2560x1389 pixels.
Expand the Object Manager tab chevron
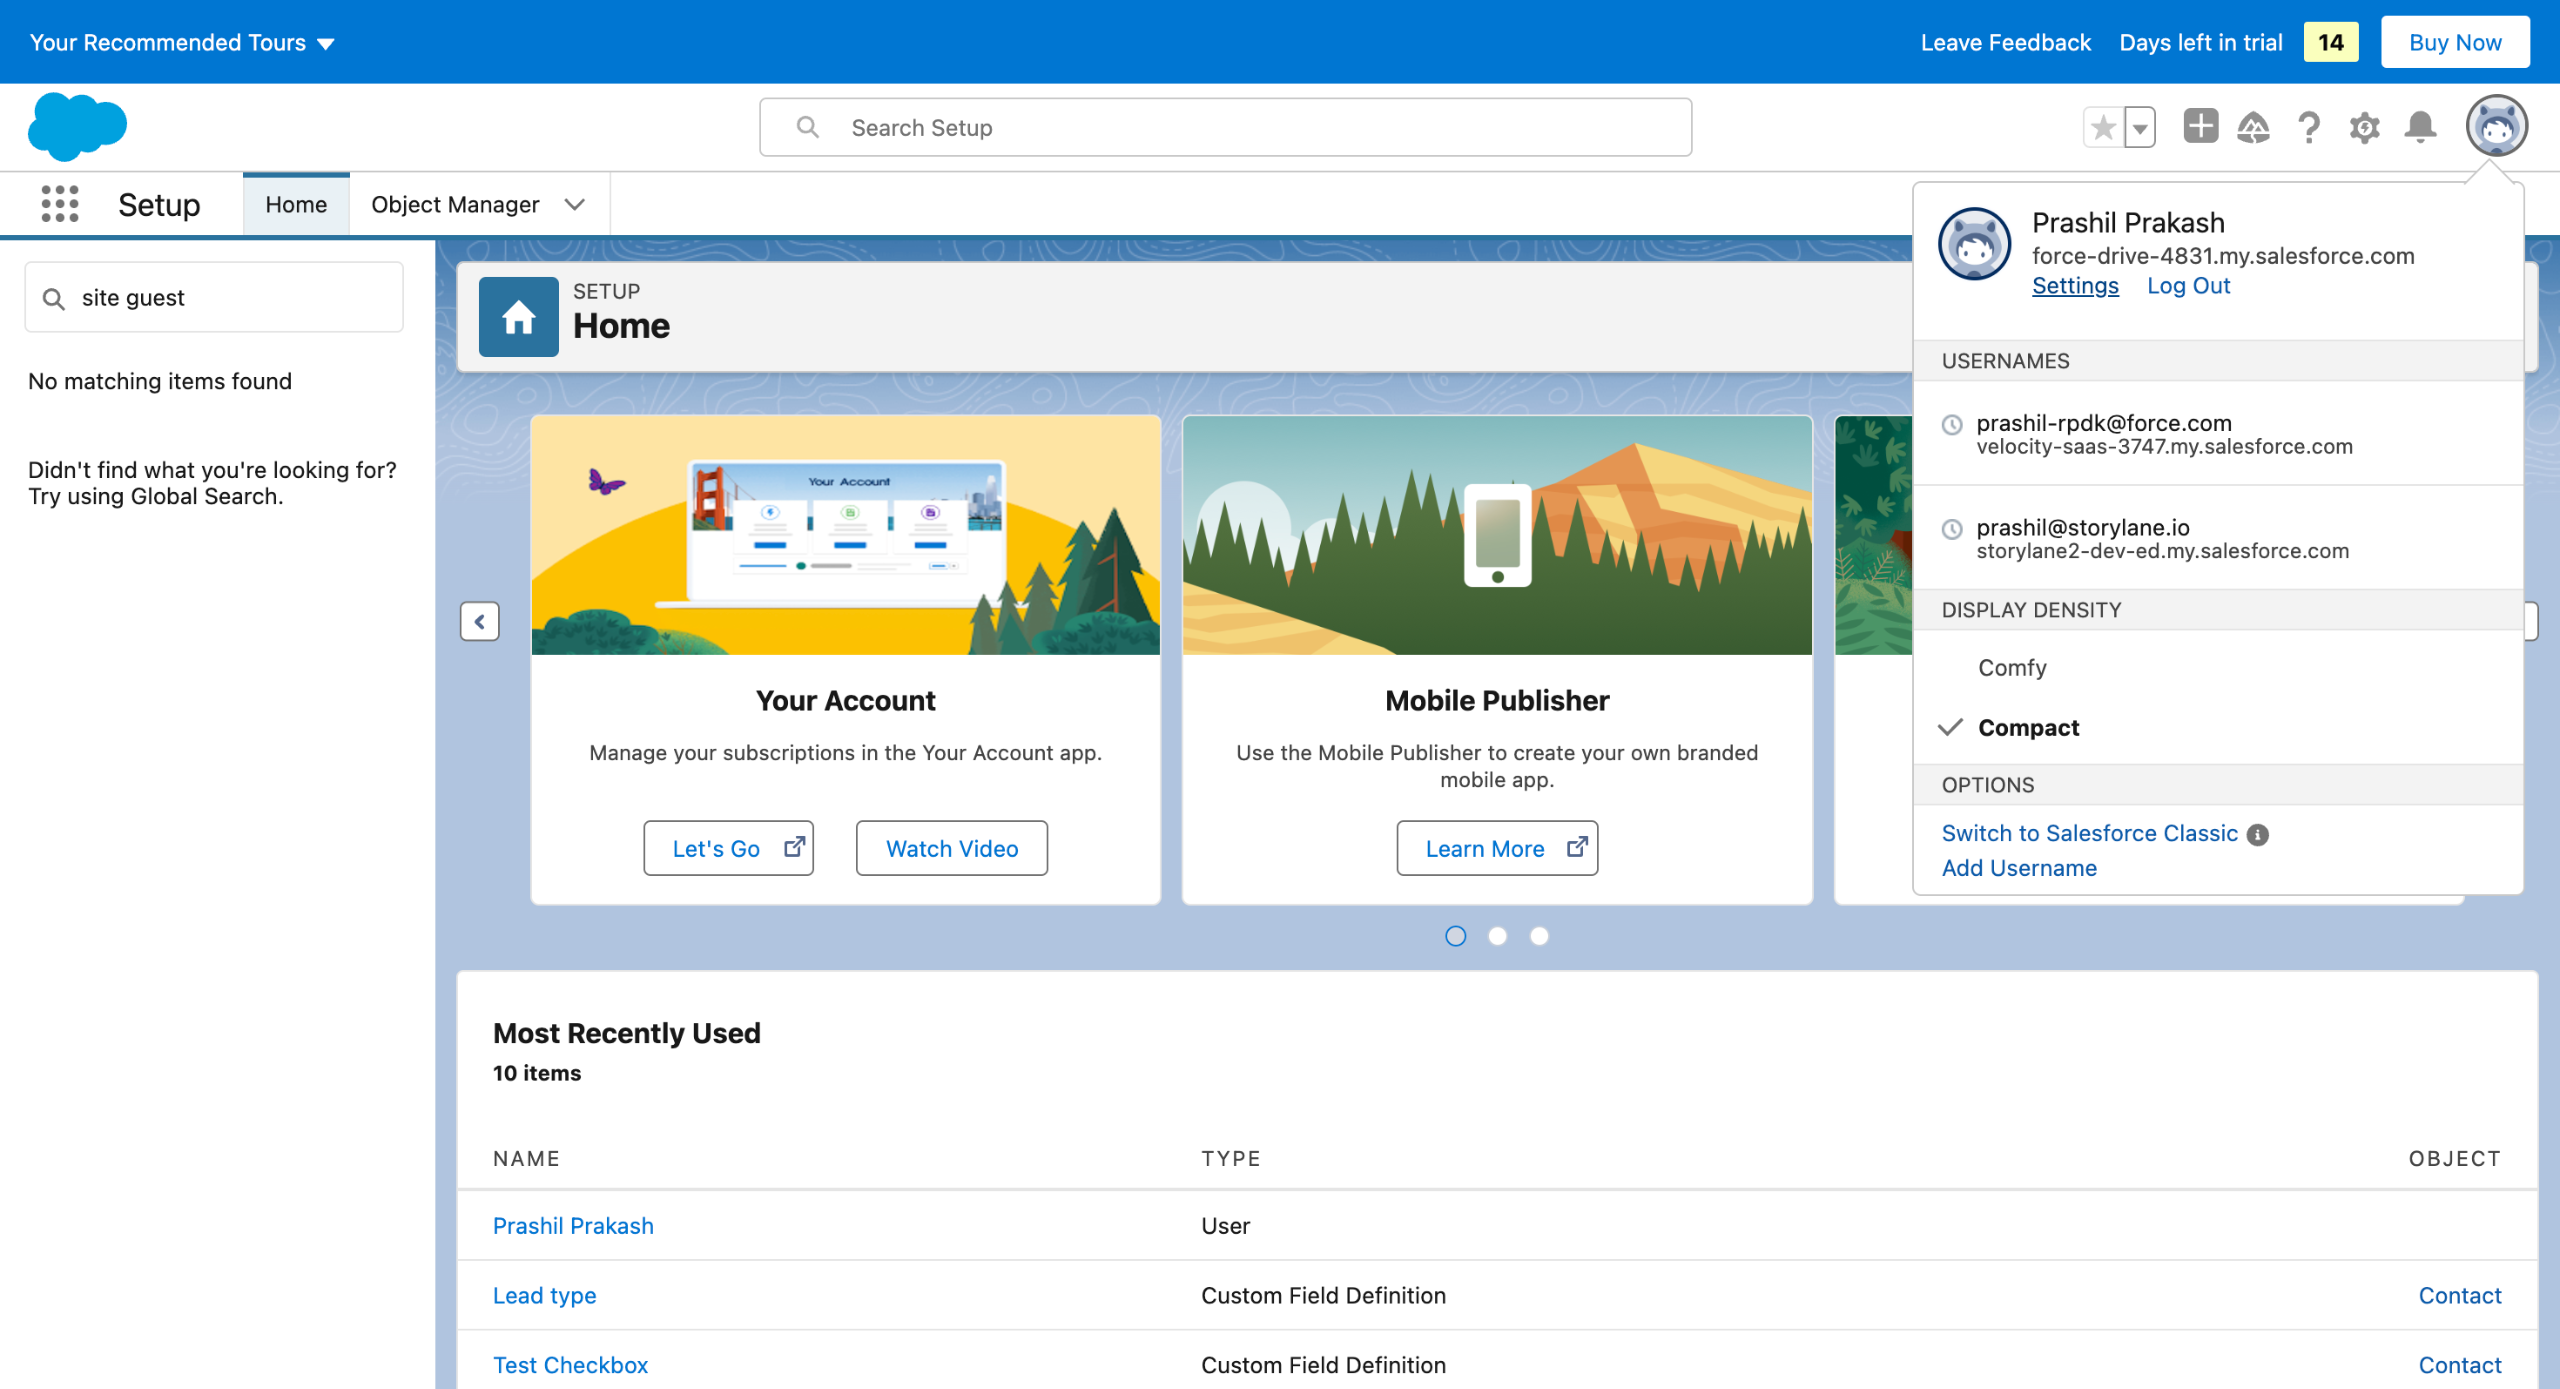(x=574, y=204)
